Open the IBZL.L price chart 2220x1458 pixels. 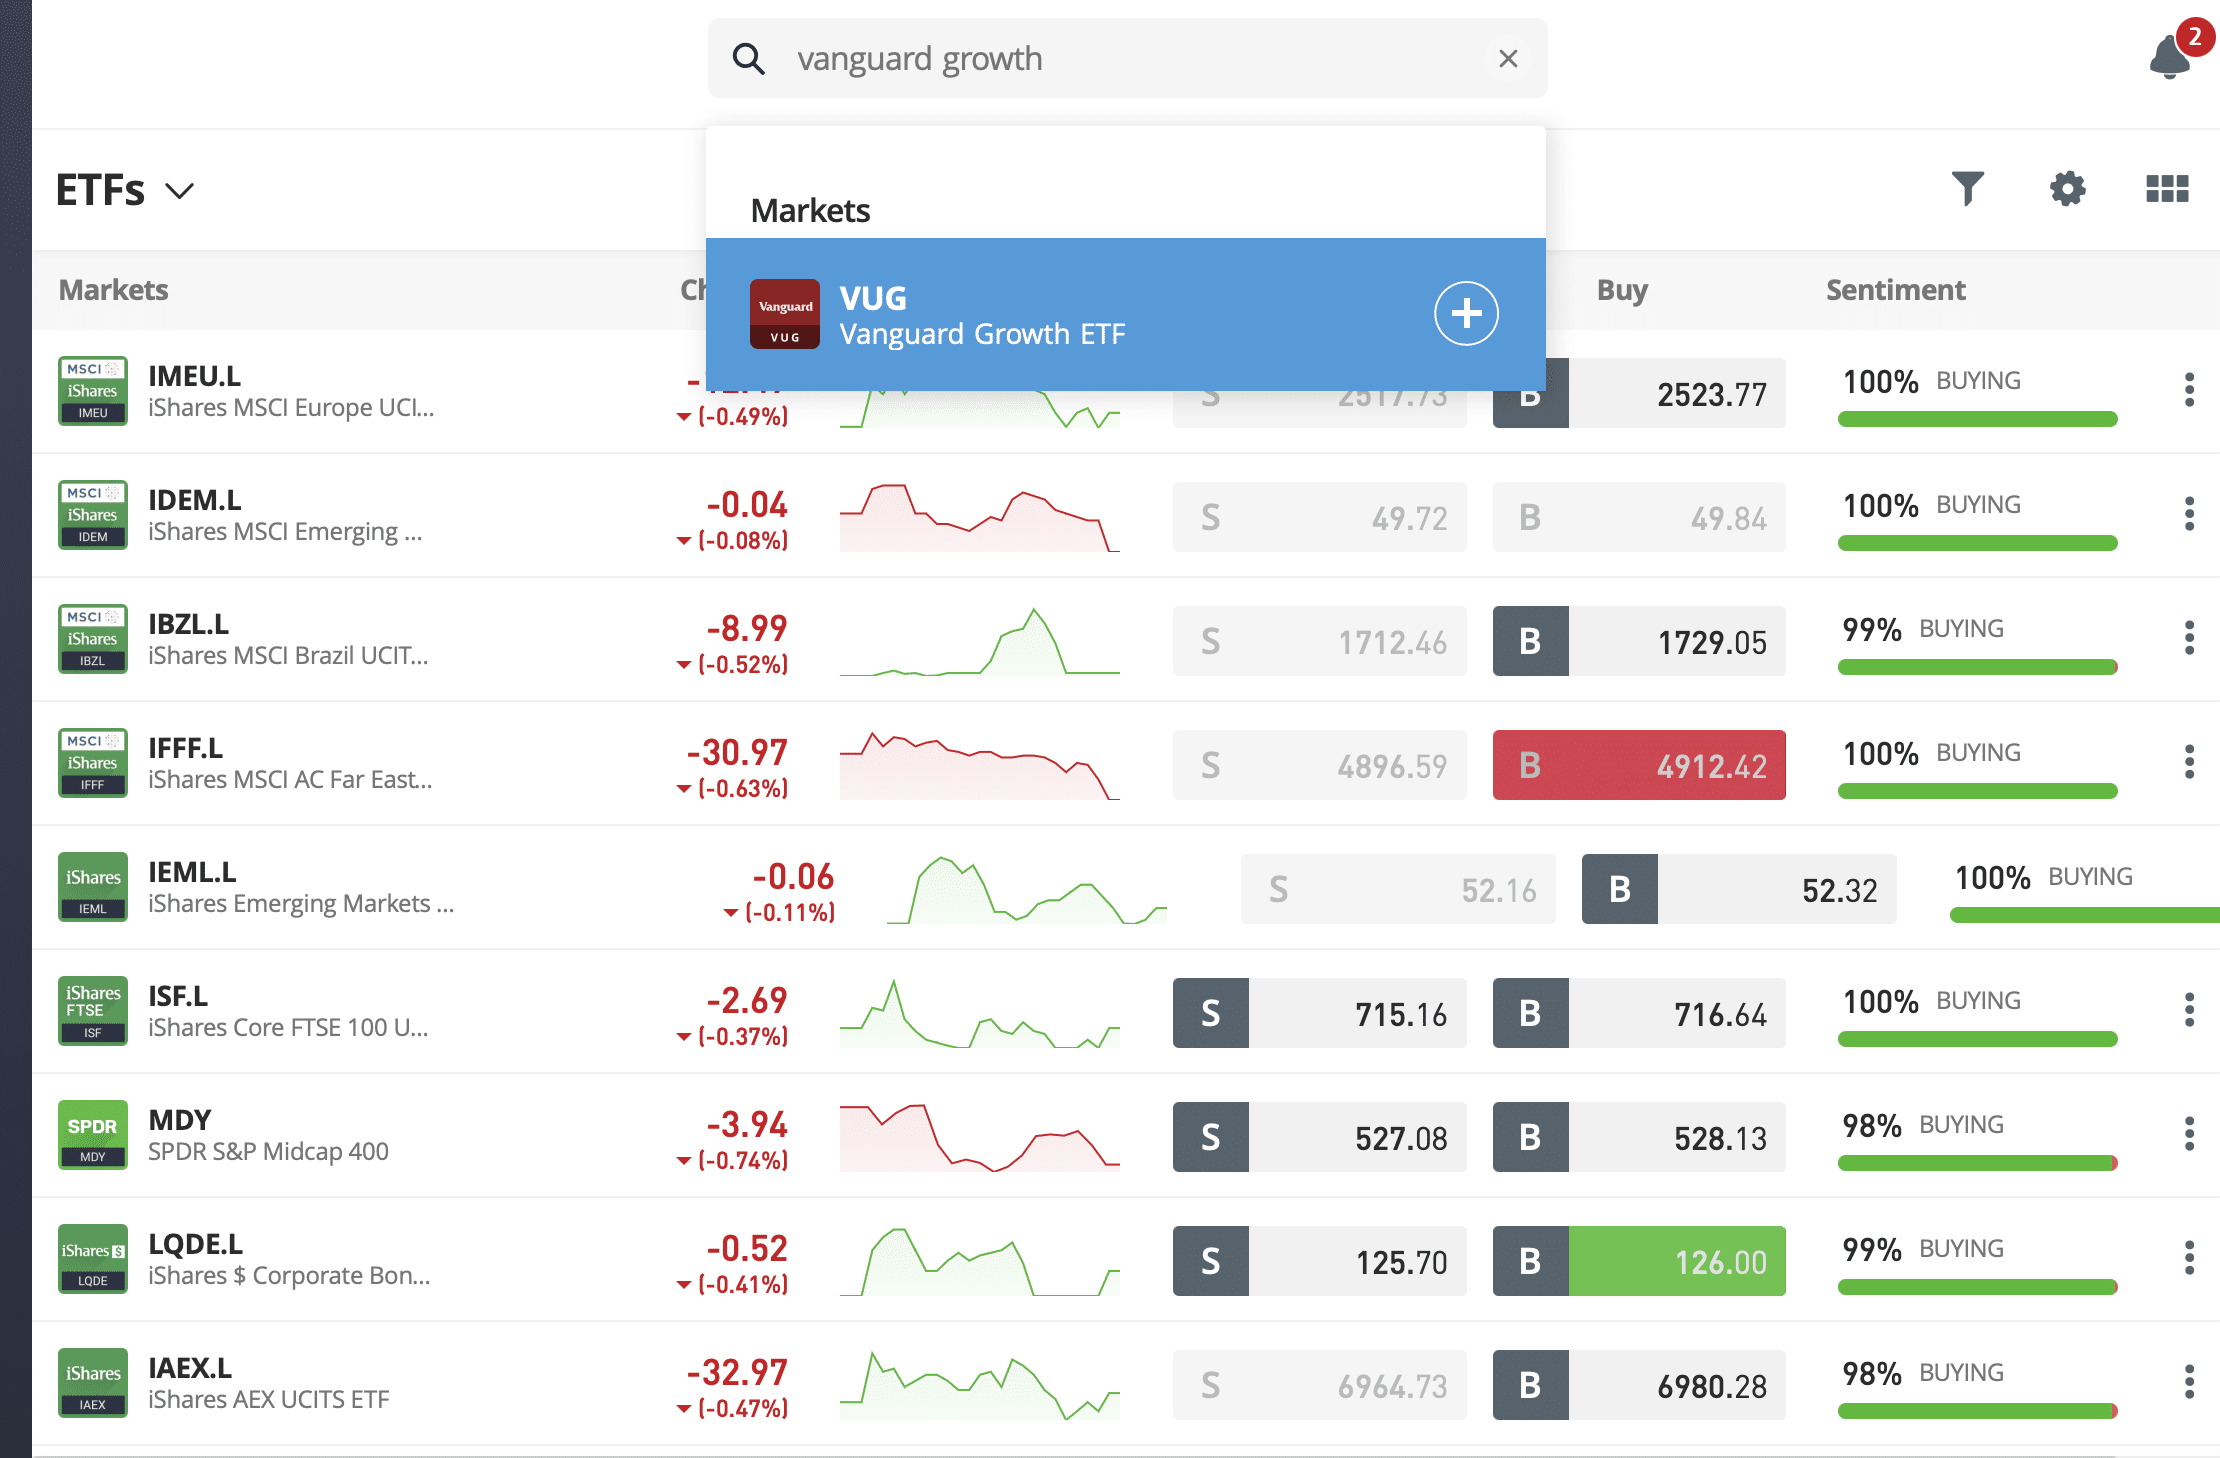click(x=980, y=641)
